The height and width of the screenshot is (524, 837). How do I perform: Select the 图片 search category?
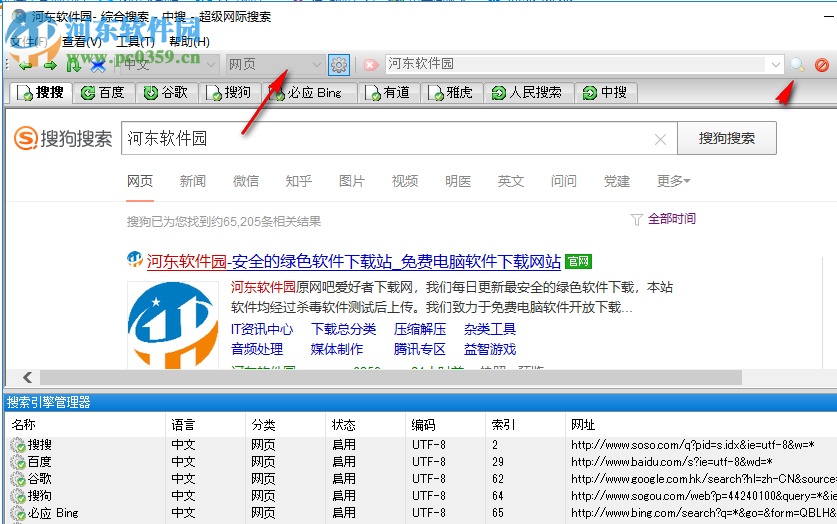351,181
